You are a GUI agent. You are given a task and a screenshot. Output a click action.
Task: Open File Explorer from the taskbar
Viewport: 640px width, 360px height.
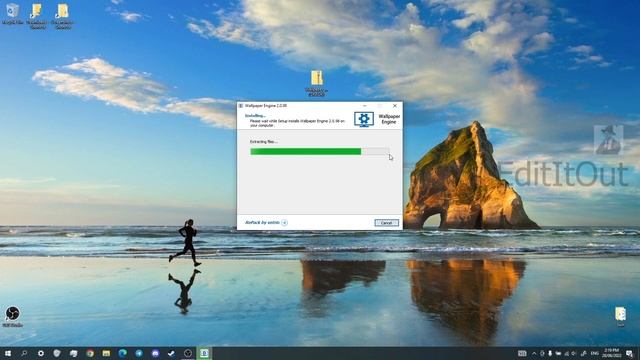point(106,353)
